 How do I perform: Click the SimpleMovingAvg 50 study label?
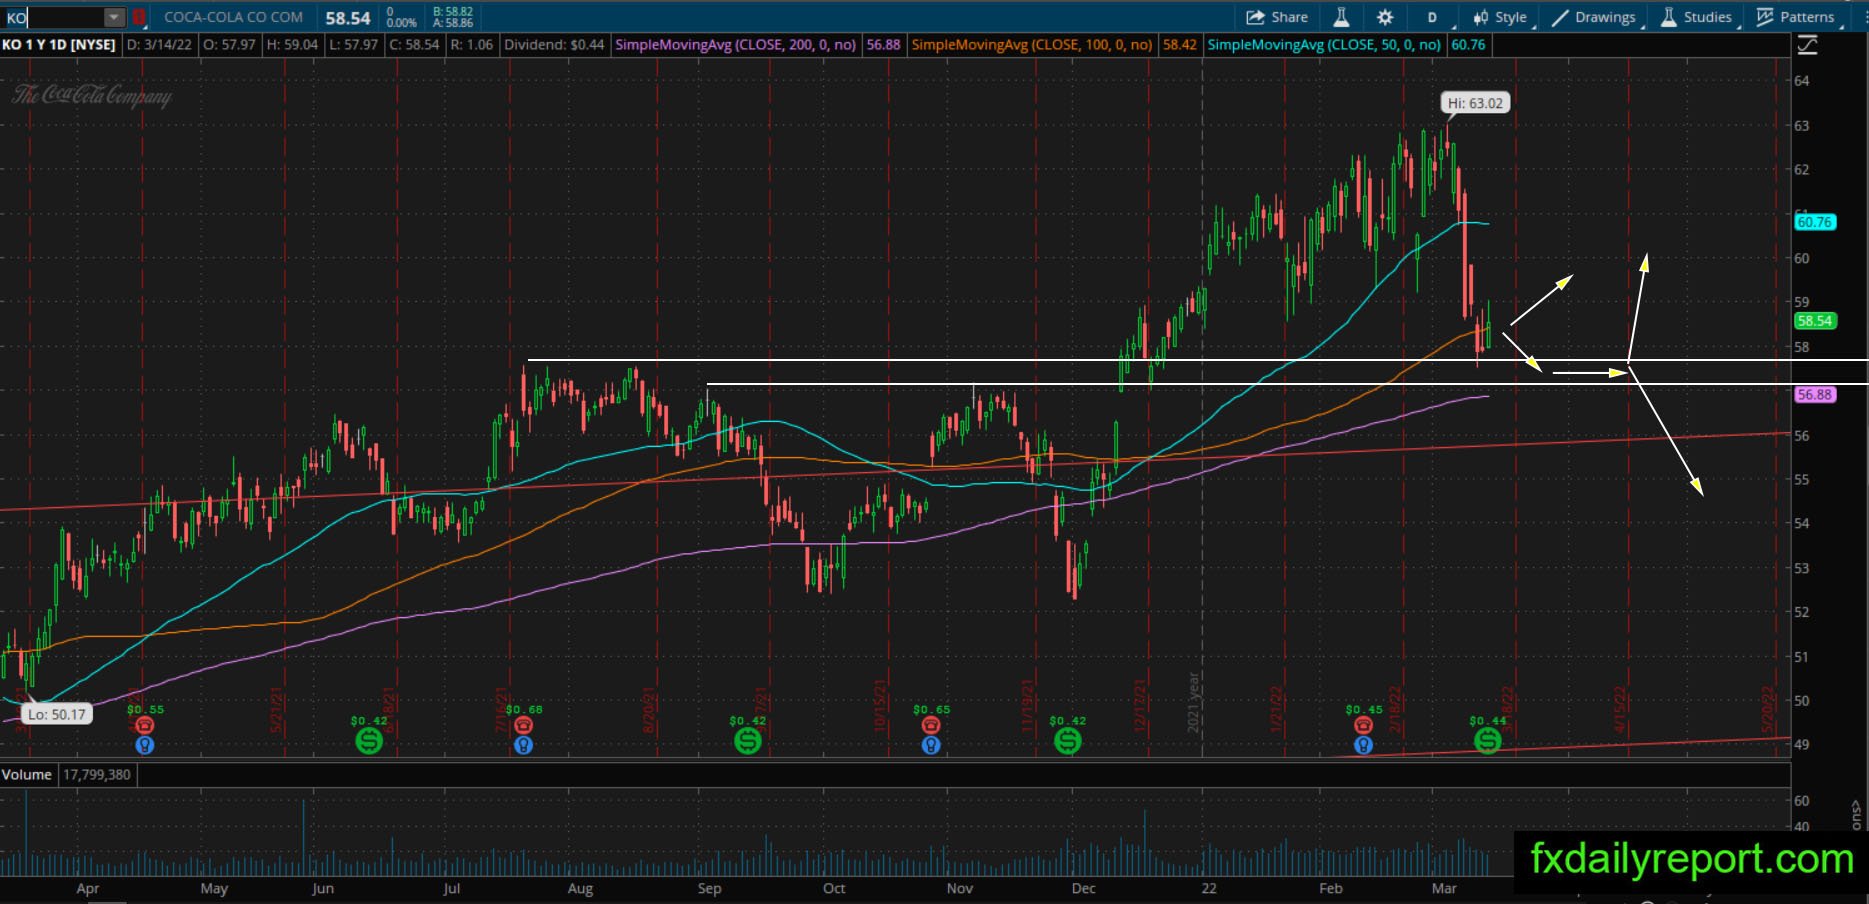coord(1324,45)
